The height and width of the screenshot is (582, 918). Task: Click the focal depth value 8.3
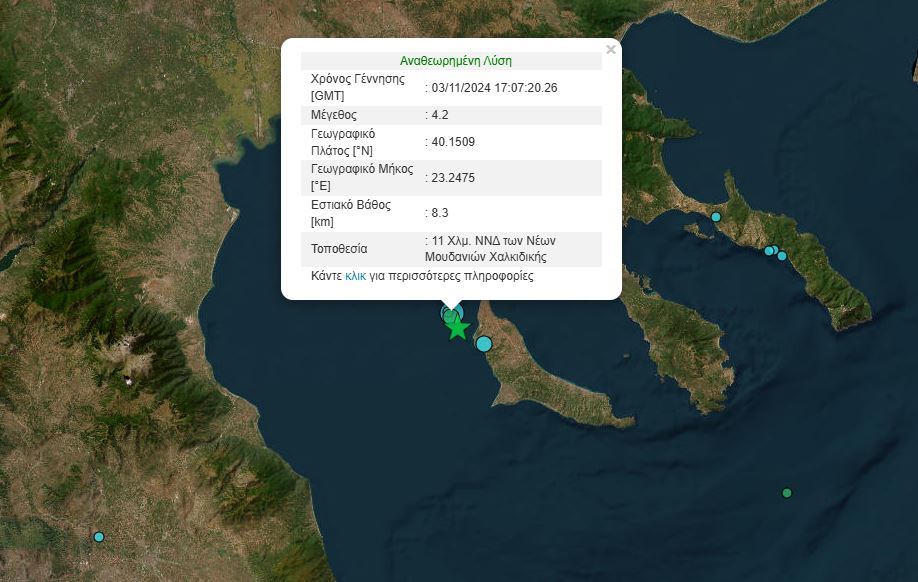[x=440, y=212]
